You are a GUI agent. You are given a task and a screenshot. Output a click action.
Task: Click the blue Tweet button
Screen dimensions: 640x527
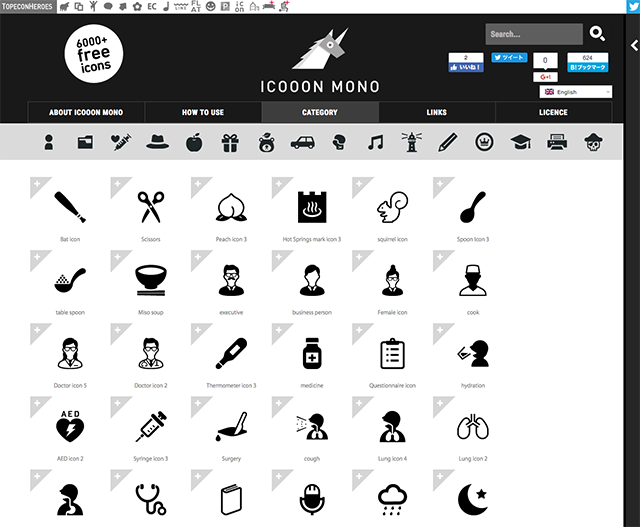coord(509,58)
